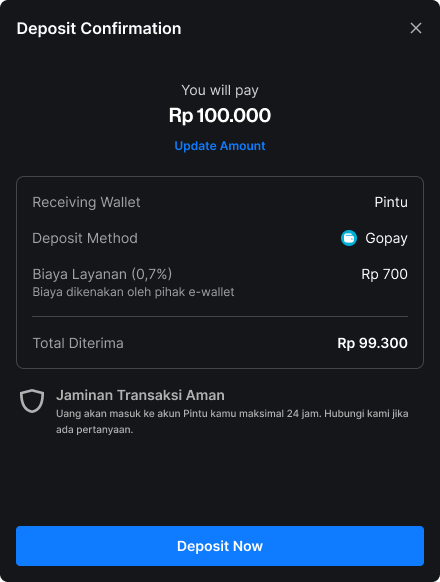Click the Total Diterima label
Screen dimensions: 440x582
[78, 343]
